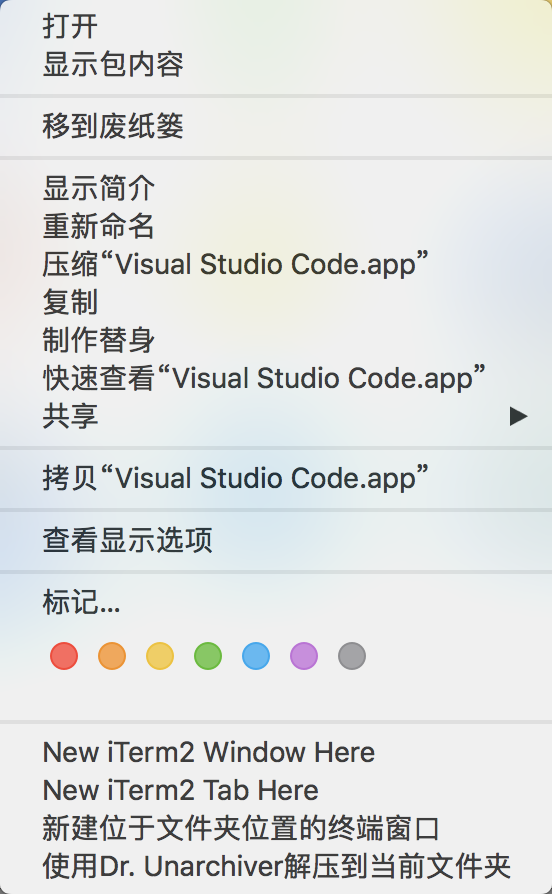Apply the blue tag color
This screenshot has height=894, width=552.
[256, 656]
